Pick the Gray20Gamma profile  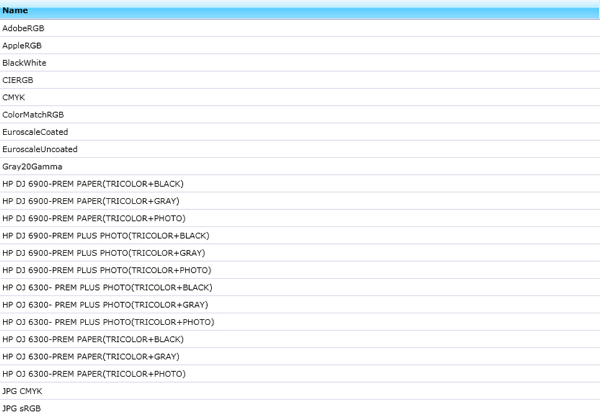30,166
